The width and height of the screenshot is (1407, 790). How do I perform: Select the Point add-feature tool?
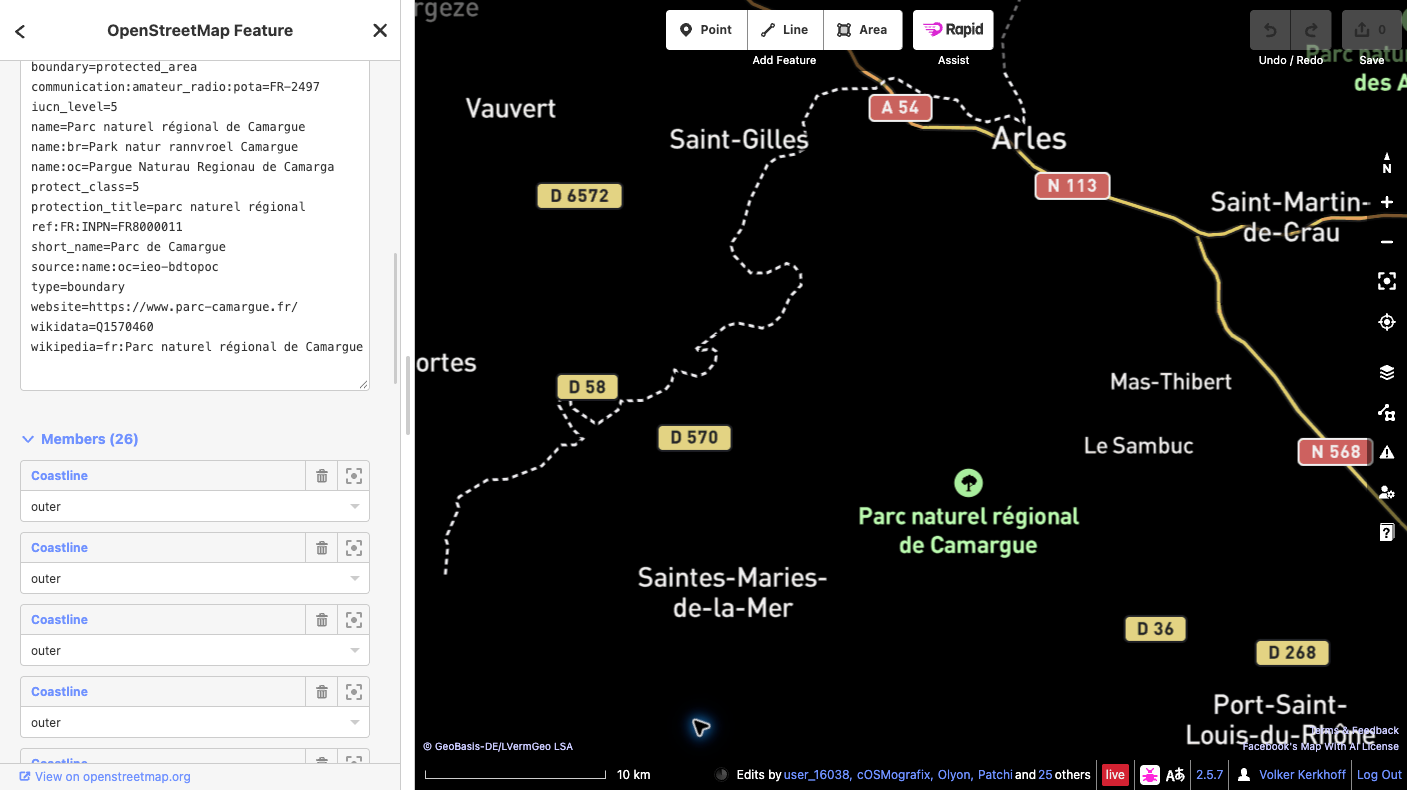(706, 30)
